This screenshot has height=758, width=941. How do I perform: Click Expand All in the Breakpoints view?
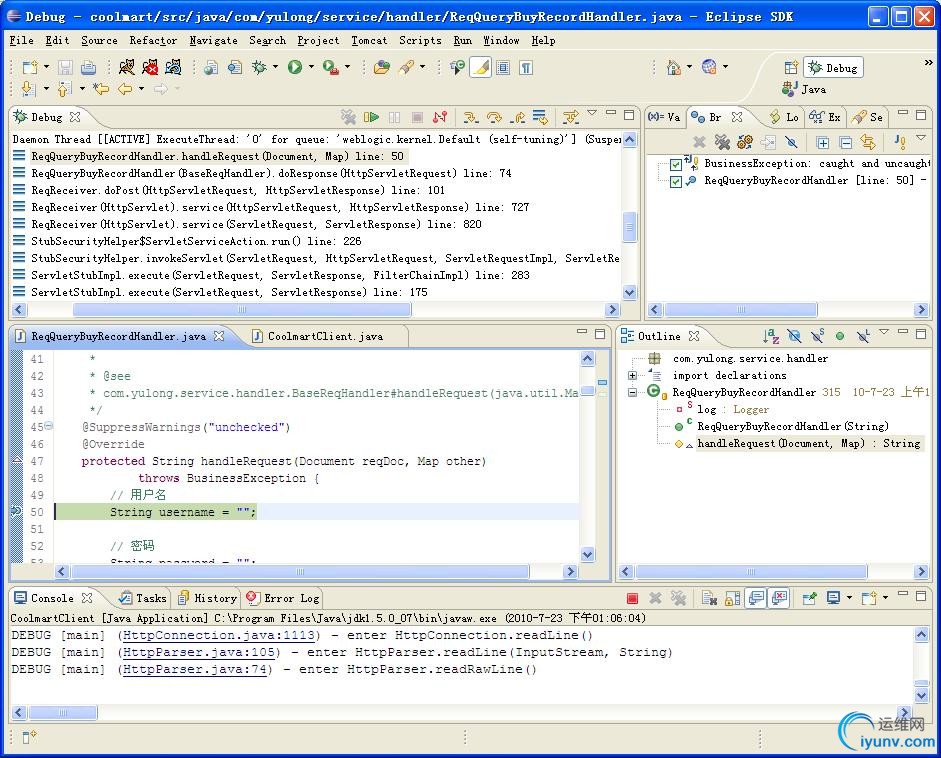[x=823, y=142]
